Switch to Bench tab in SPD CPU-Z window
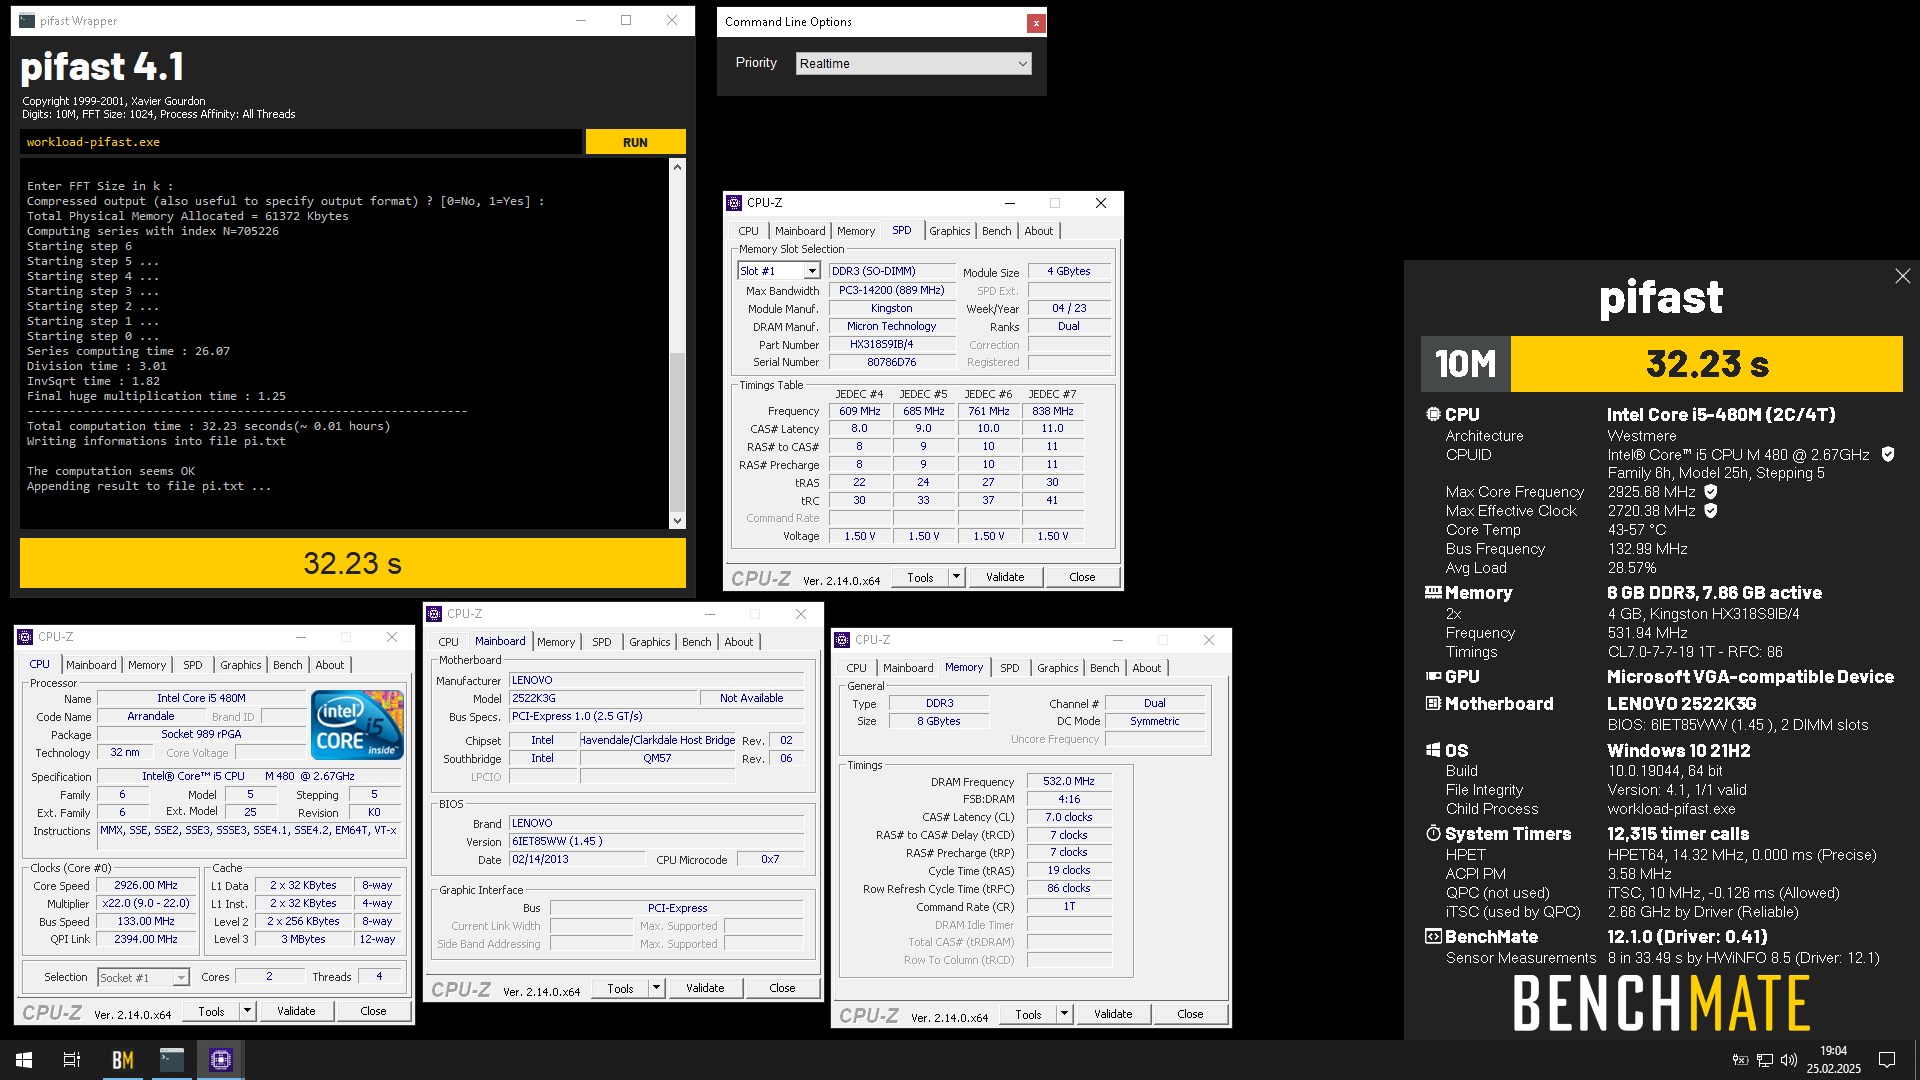 (996, 231)
